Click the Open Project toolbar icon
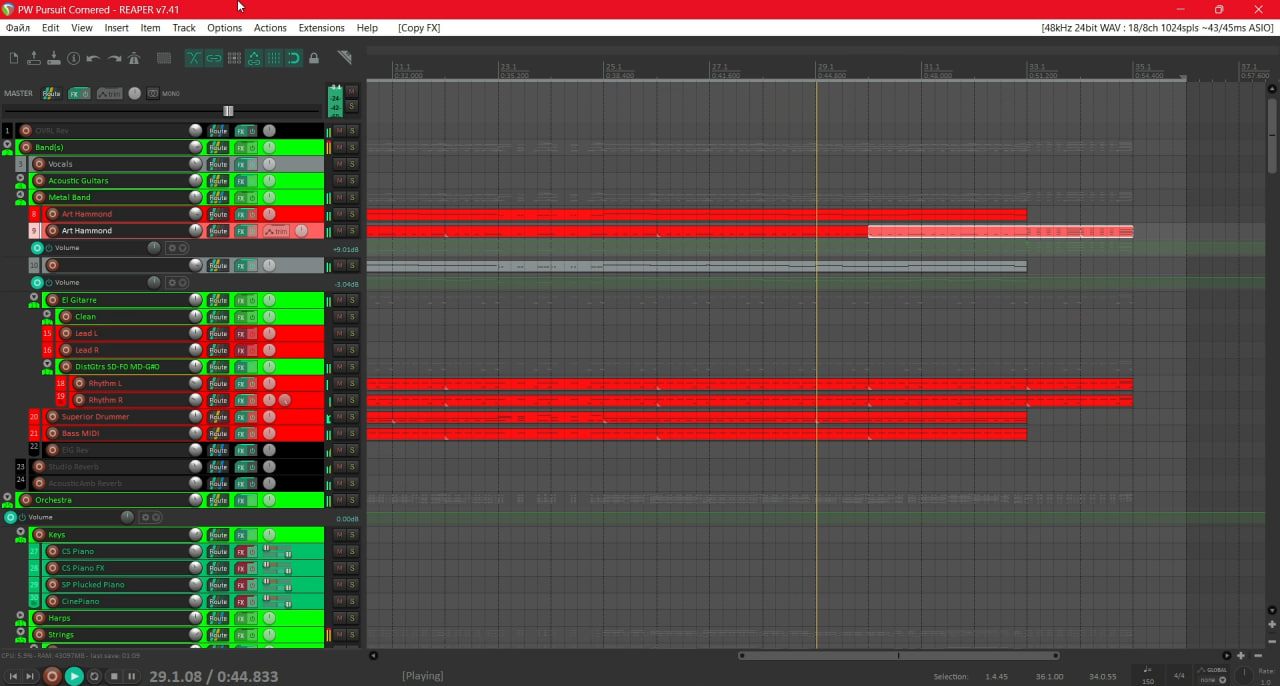 [x=34, y=59]
